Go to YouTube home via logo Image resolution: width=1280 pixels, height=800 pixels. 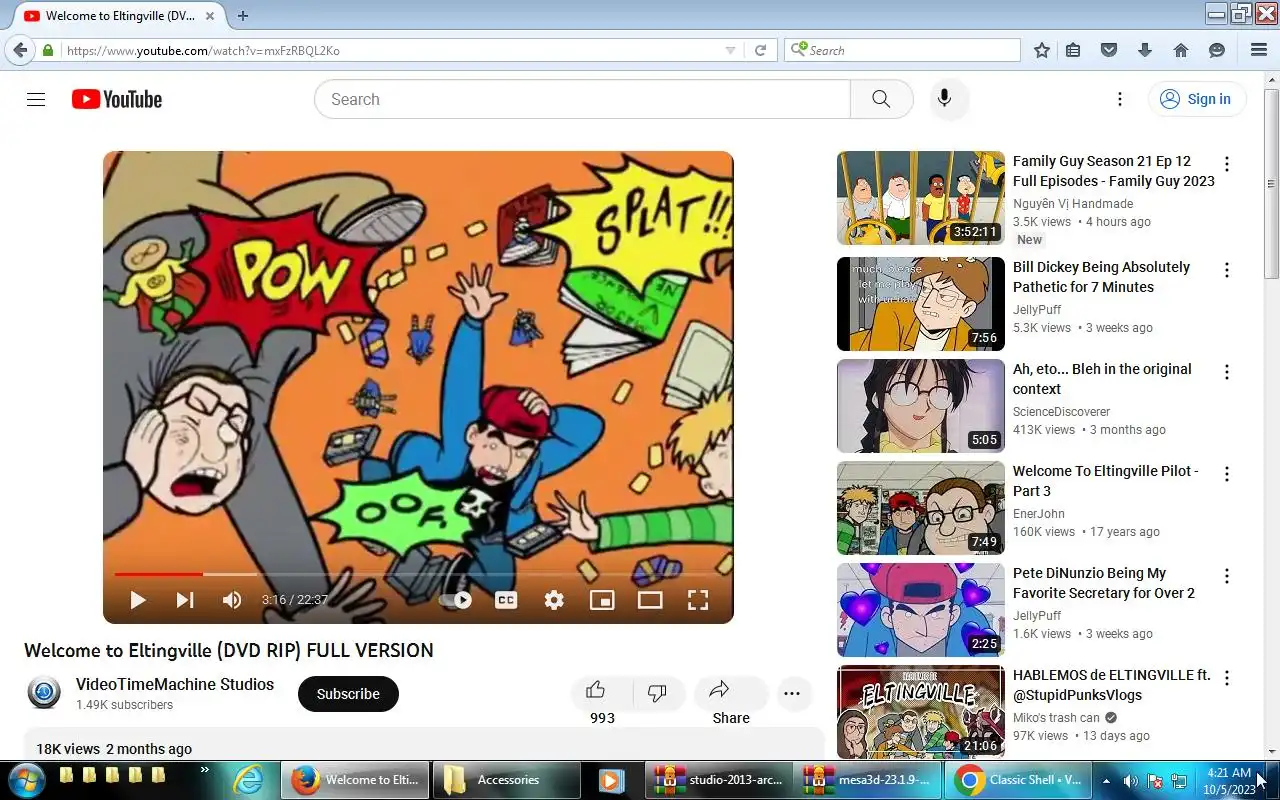click(x=117, y=99)
